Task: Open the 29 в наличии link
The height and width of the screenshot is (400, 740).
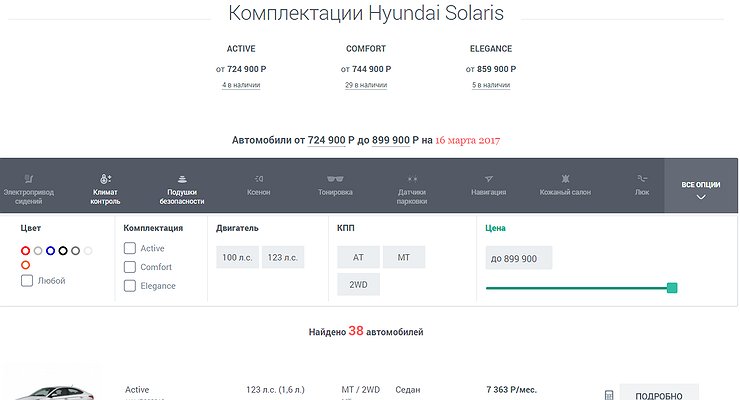Action: tap(366, 85)
